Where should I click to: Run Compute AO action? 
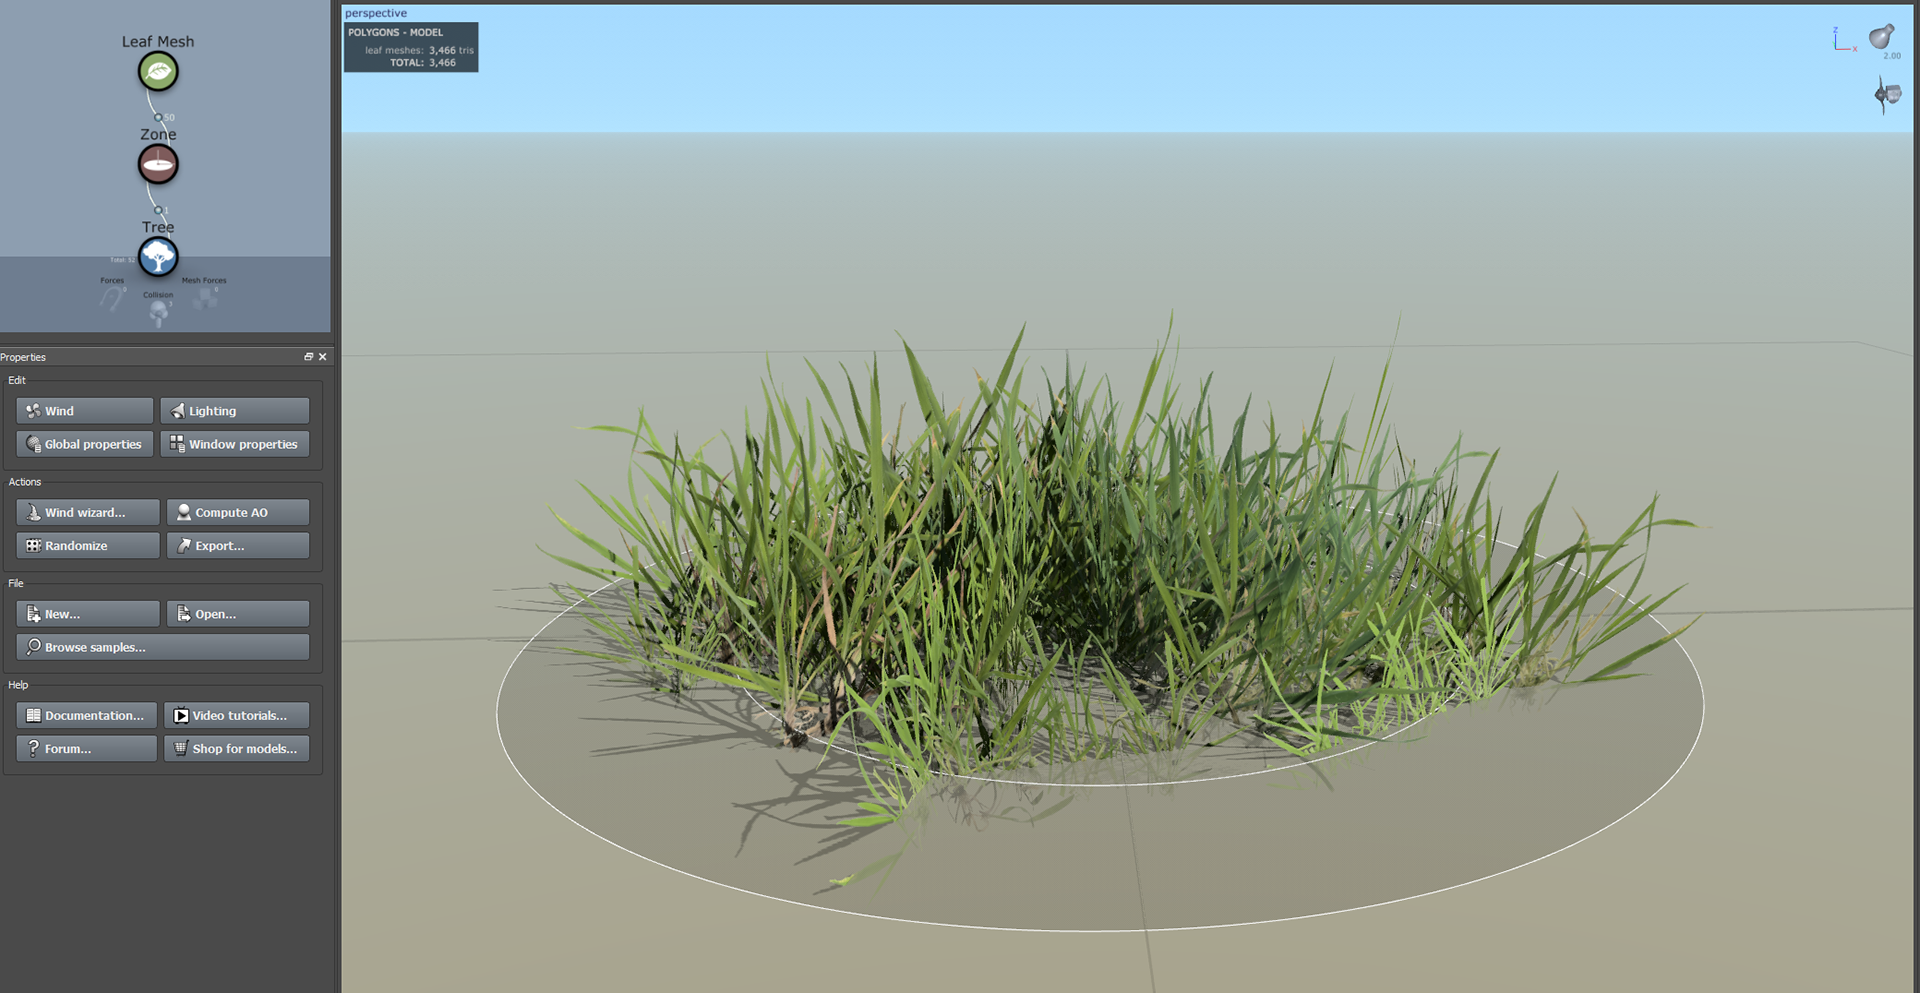click(238, 512)
